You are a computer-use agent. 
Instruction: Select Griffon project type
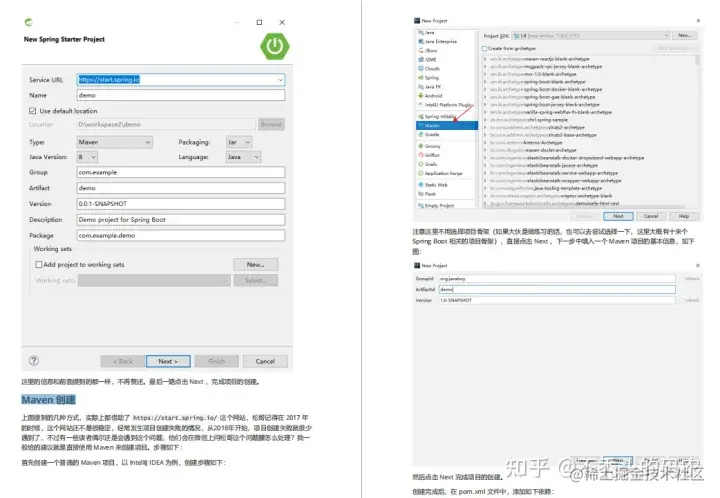click(x=429, y=155)
